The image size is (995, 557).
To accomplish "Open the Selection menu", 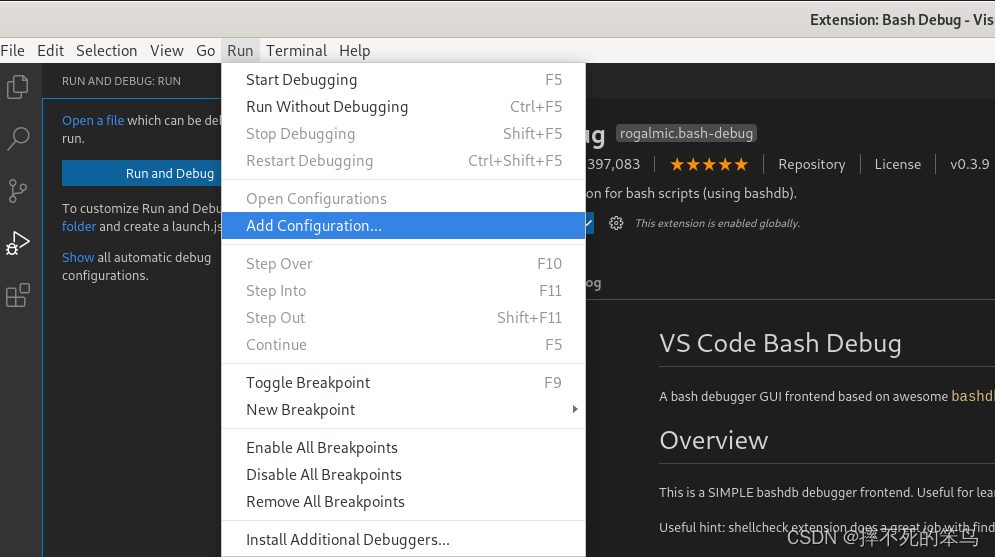I will click(107, 51).
